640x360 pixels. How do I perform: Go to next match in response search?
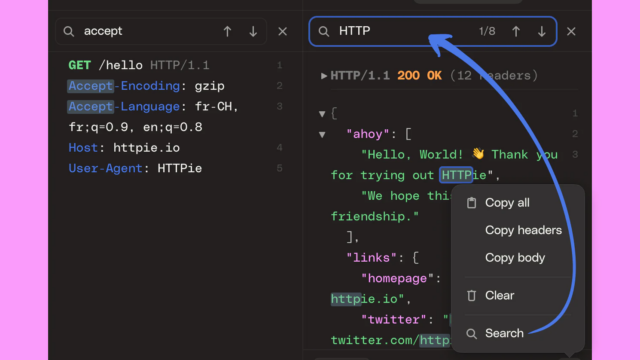click(x=542, y=31)
